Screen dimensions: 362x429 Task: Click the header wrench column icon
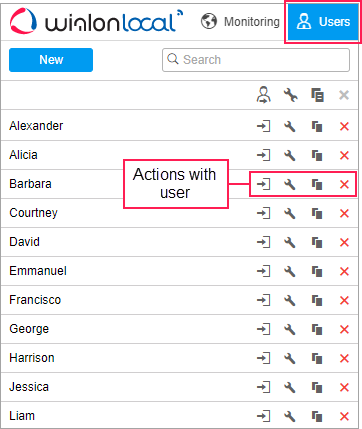290,95
